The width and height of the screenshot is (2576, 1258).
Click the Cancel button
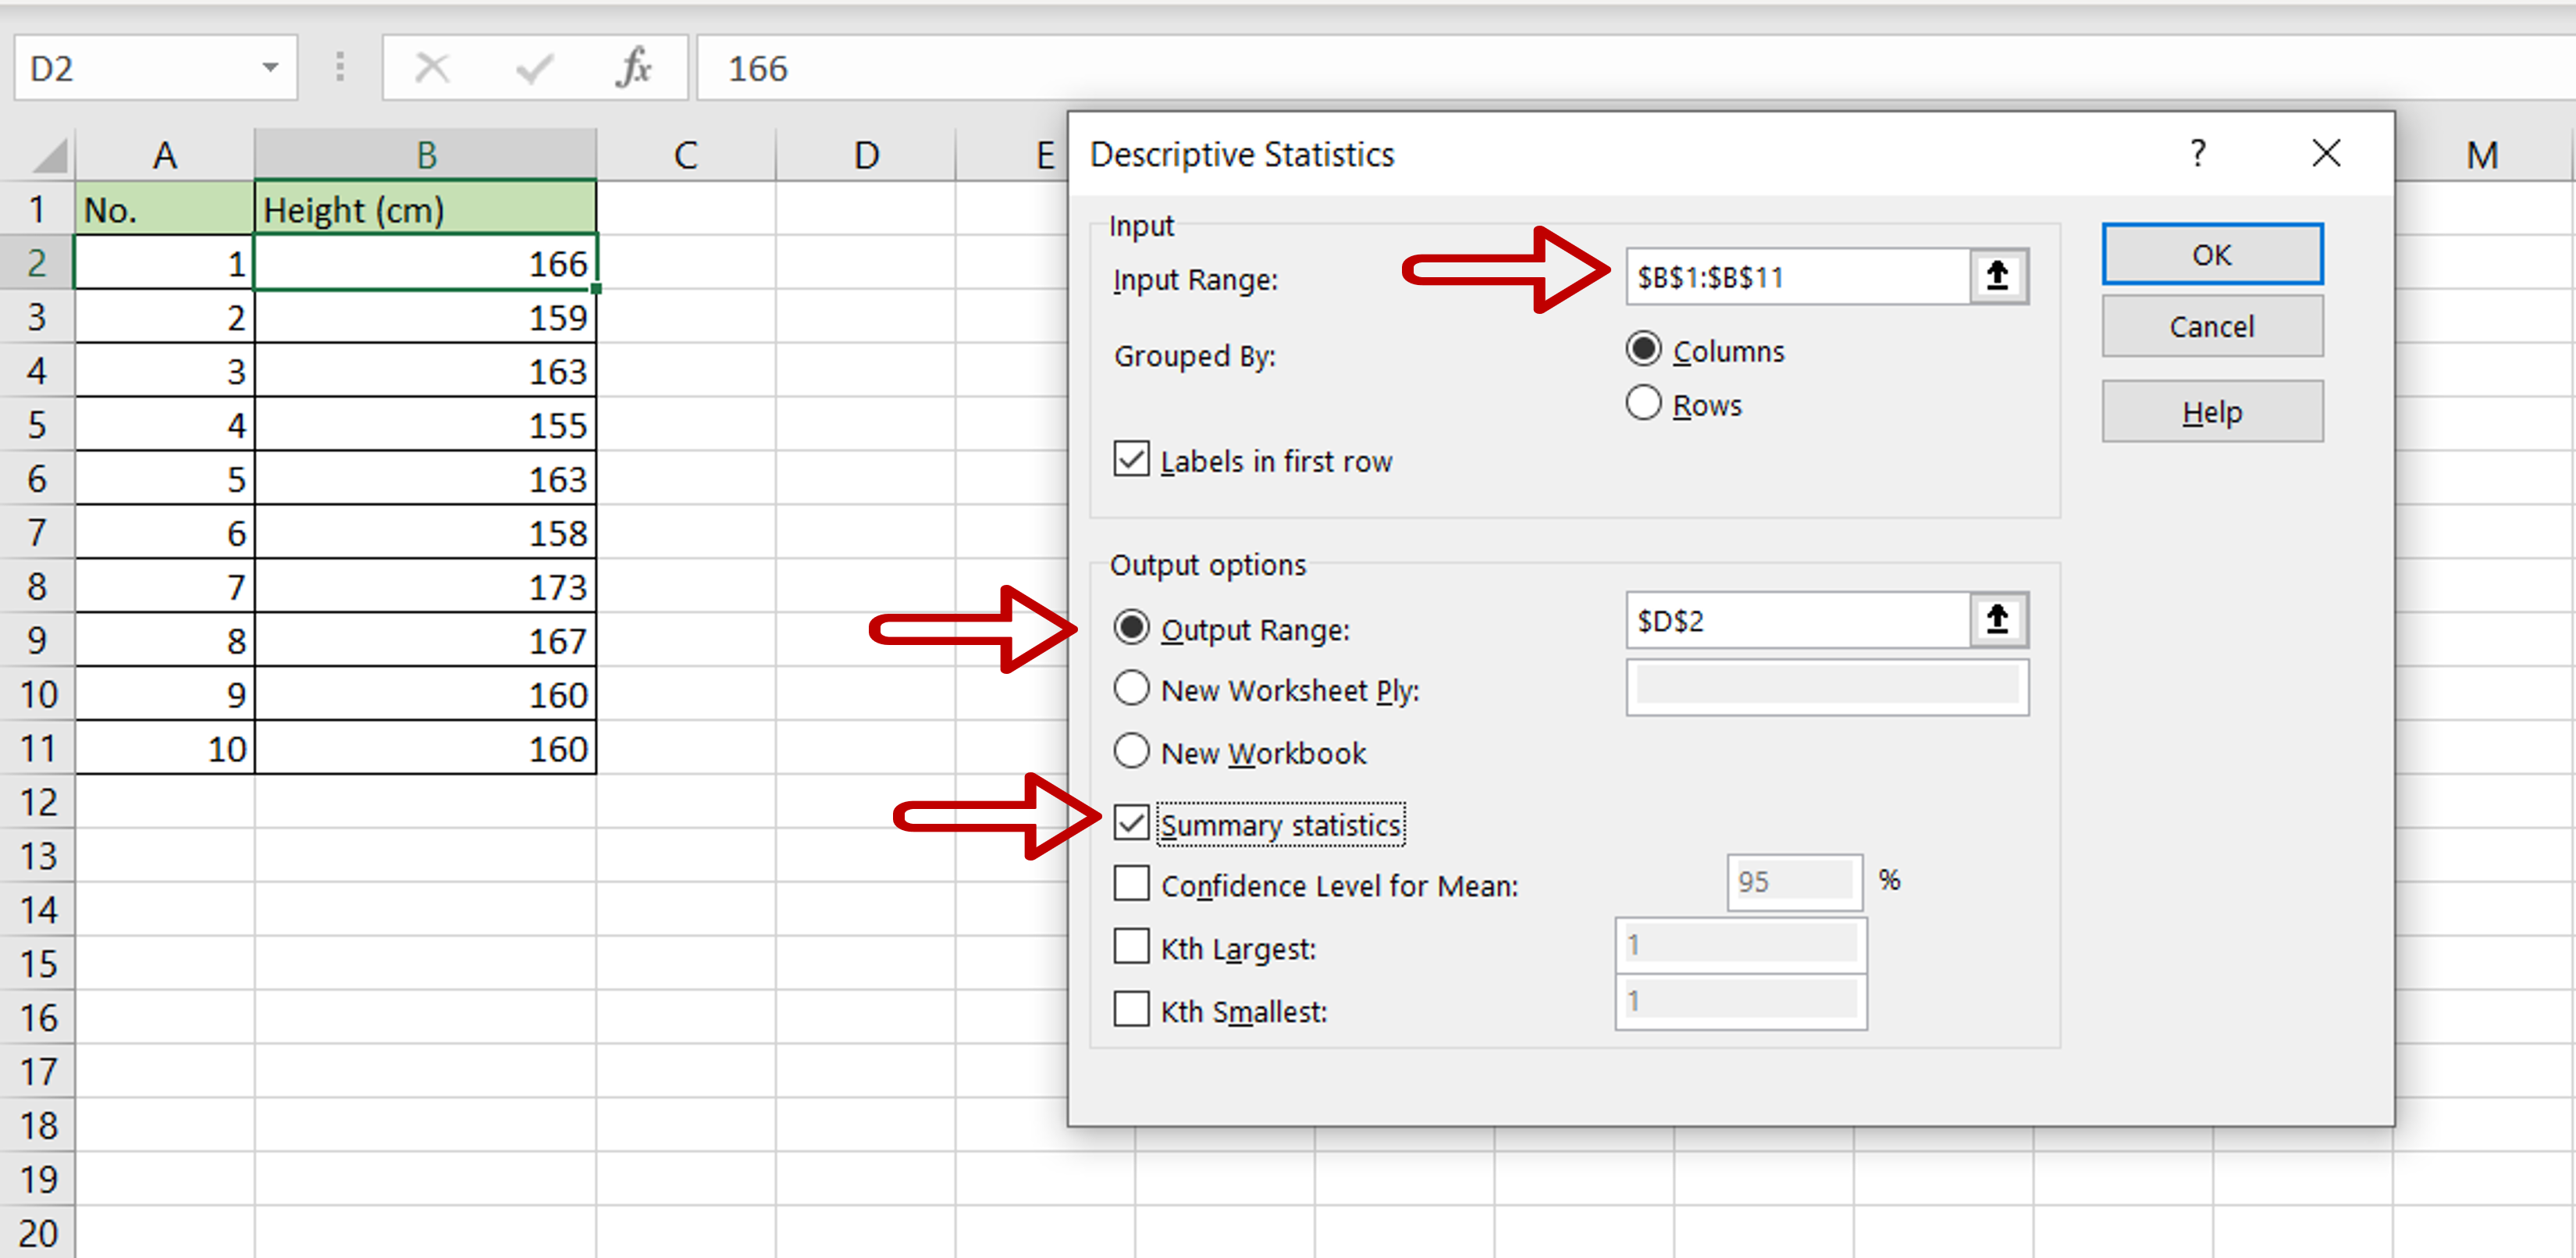coord(2211,326)
